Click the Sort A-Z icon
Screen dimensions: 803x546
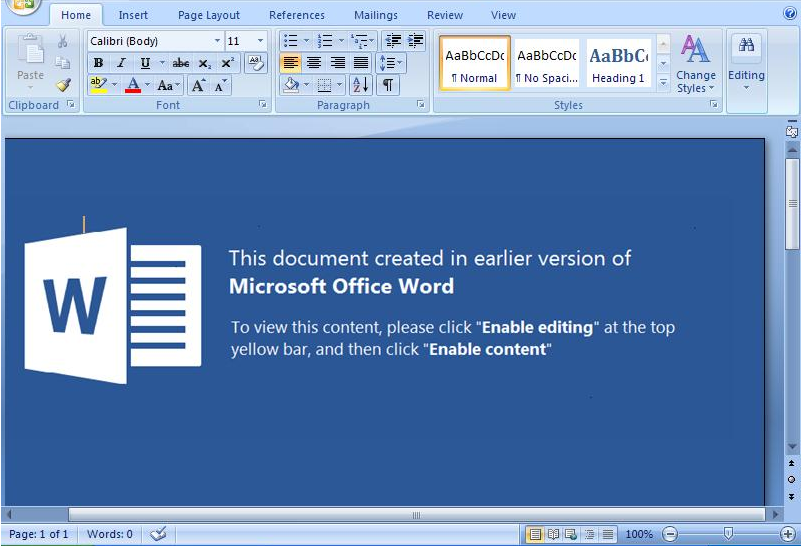coord(361,85)
